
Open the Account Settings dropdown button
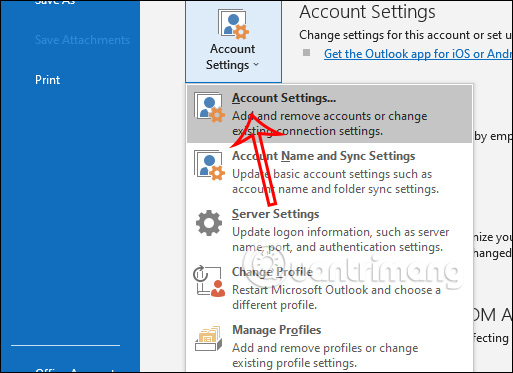233,41
